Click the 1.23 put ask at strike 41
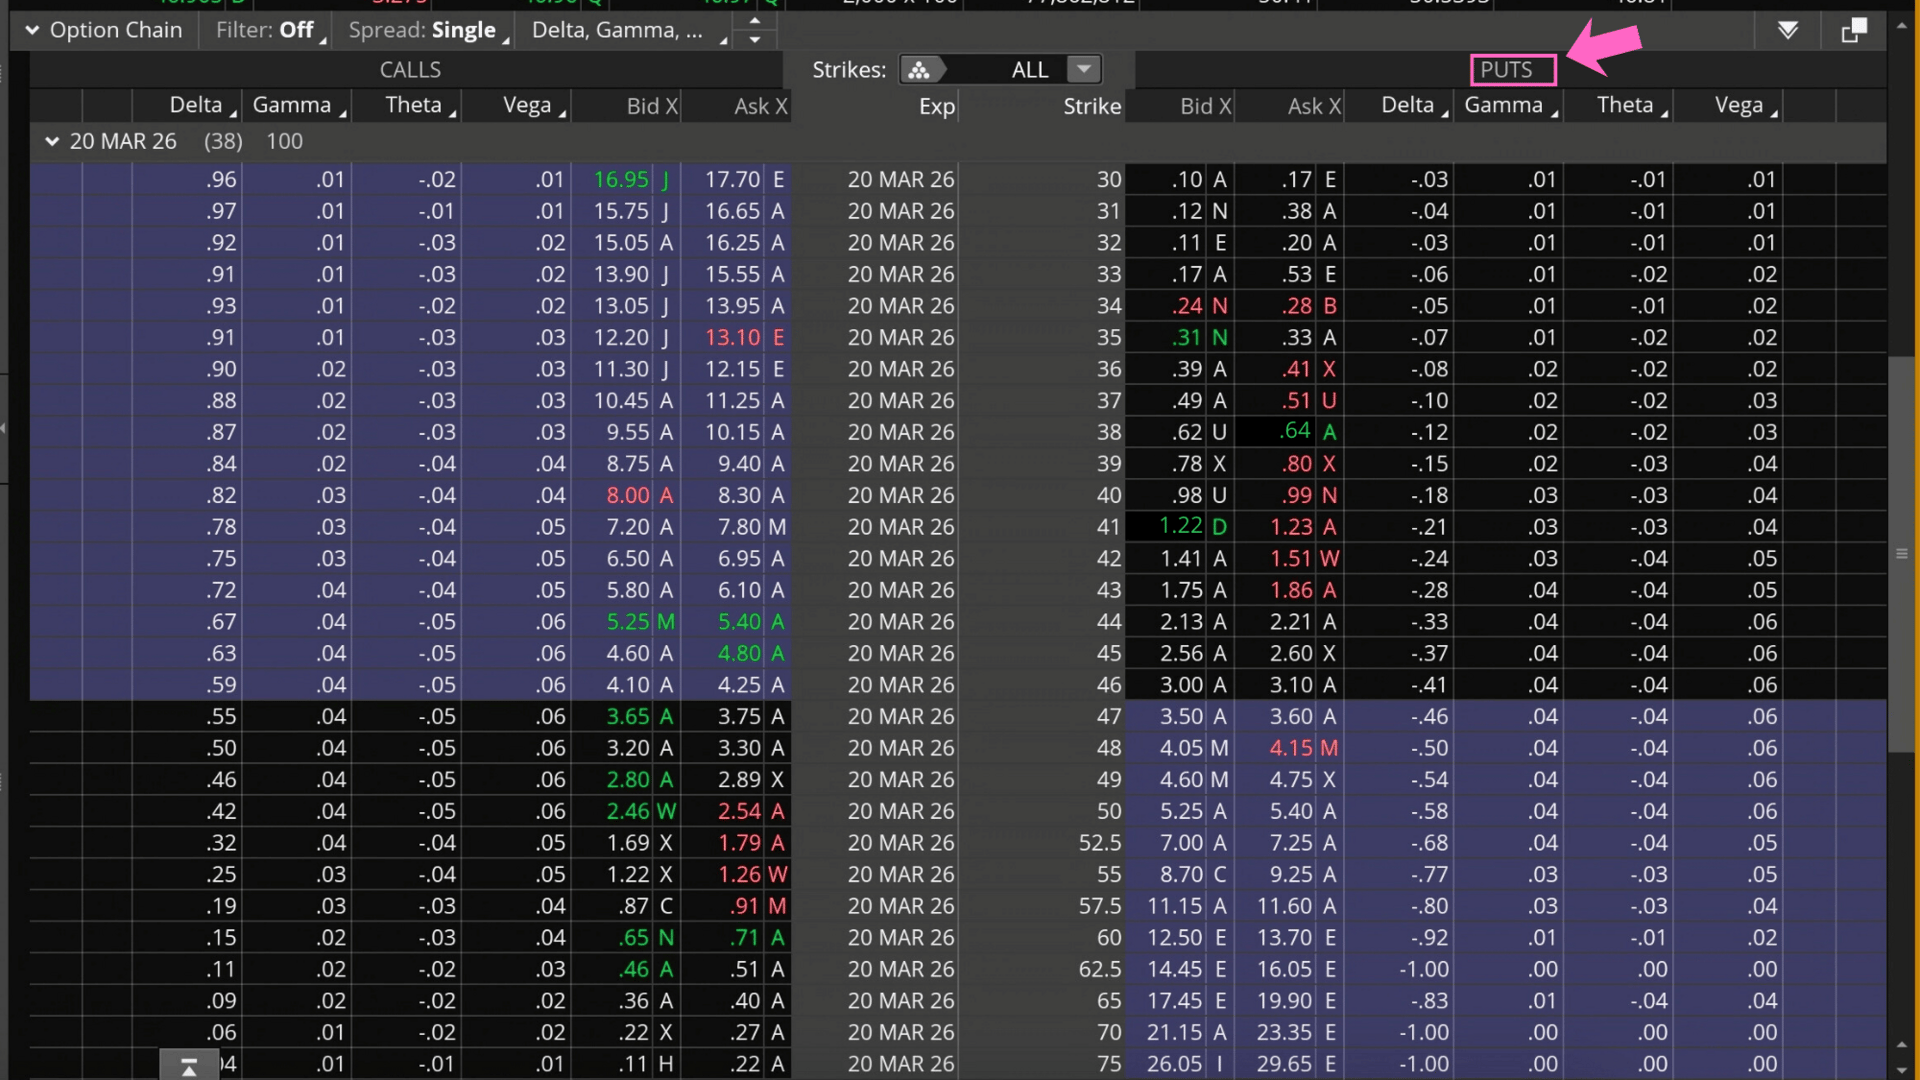The height and width of the screenshot is (1080, 1920). pos(1291,527)
